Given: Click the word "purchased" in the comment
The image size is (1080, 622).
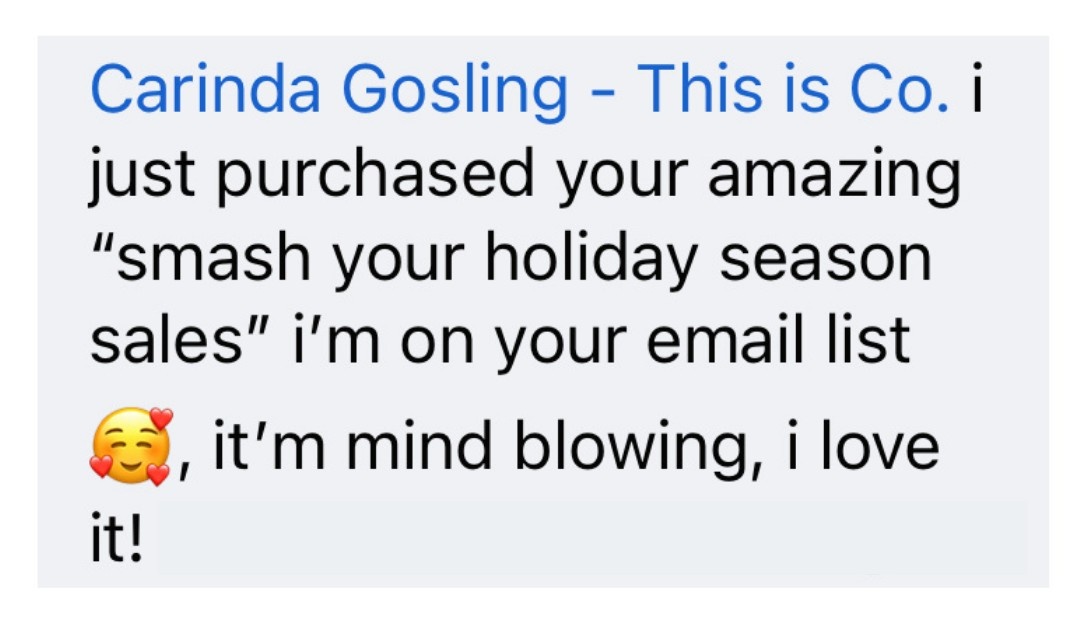Looking at the screenshot, I should (376, 176).
